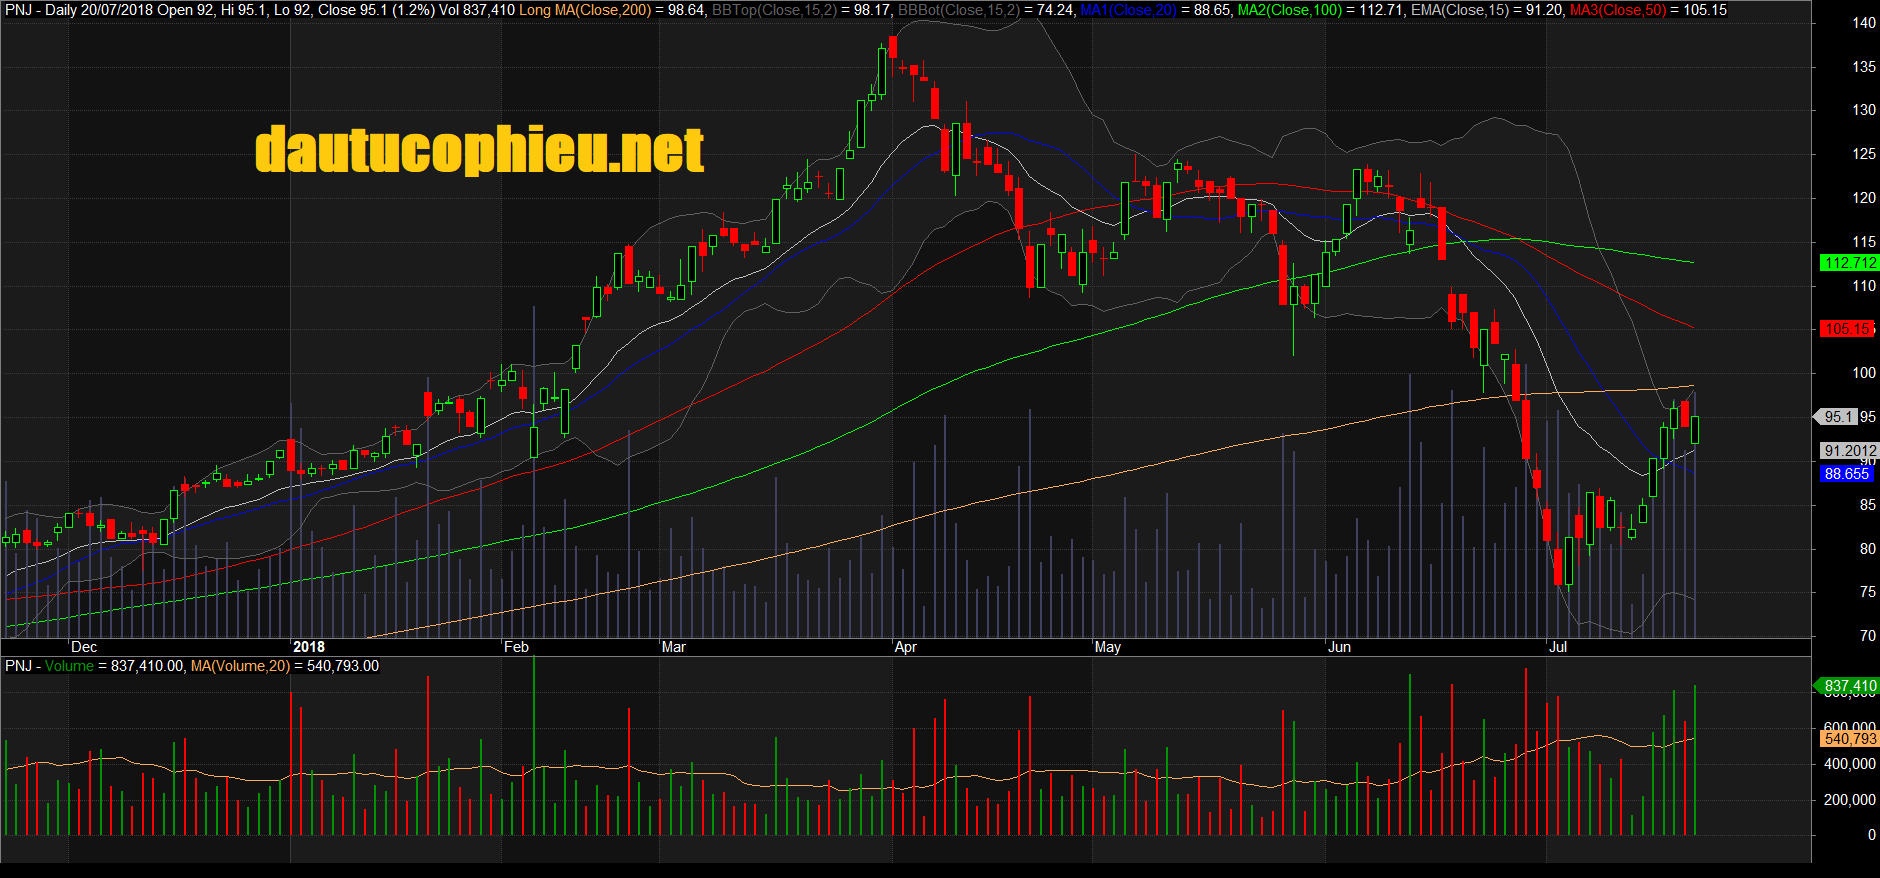Select the Long MA(Close,200) legend label
1880x878 pixels.
point(584,10)
